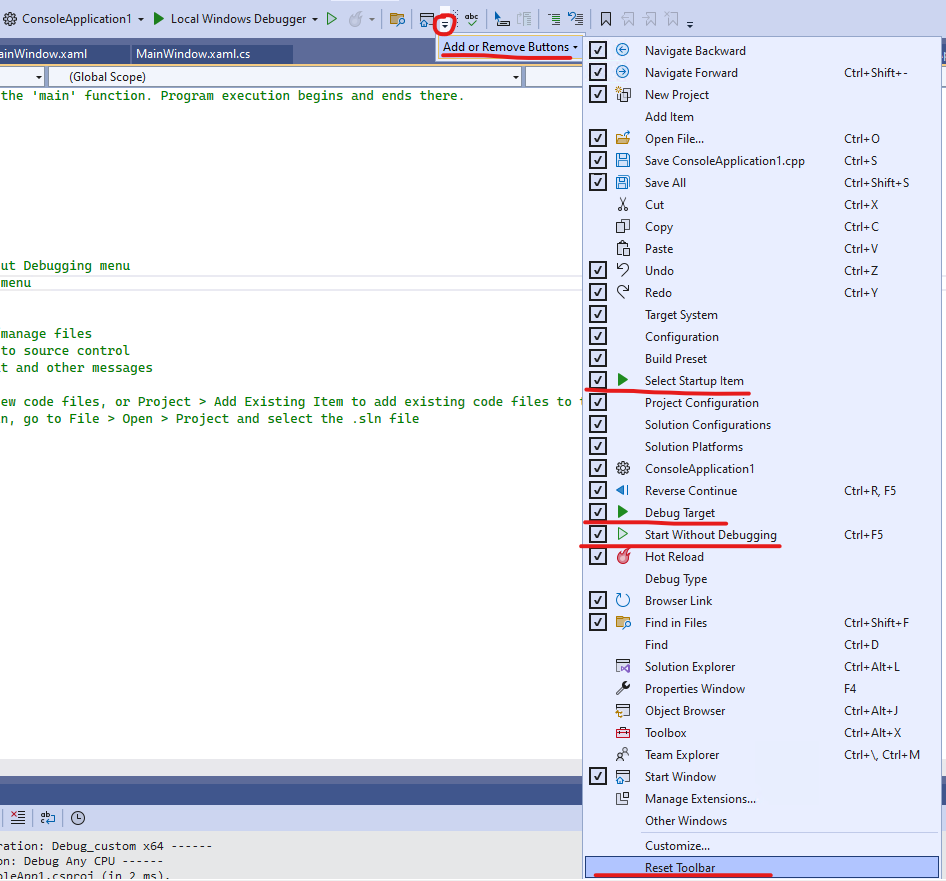Click the uncomment lines toolbar icon

point(576,19)
